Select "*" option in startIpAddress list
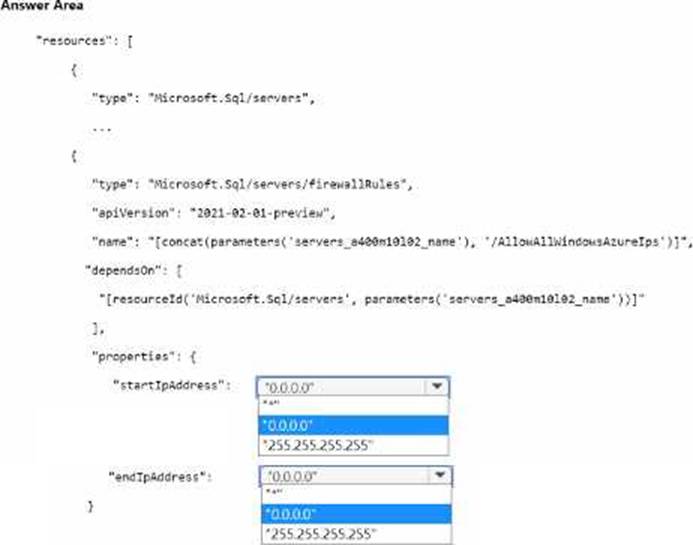Screen dimensions: 693x545 coord(353,404)
